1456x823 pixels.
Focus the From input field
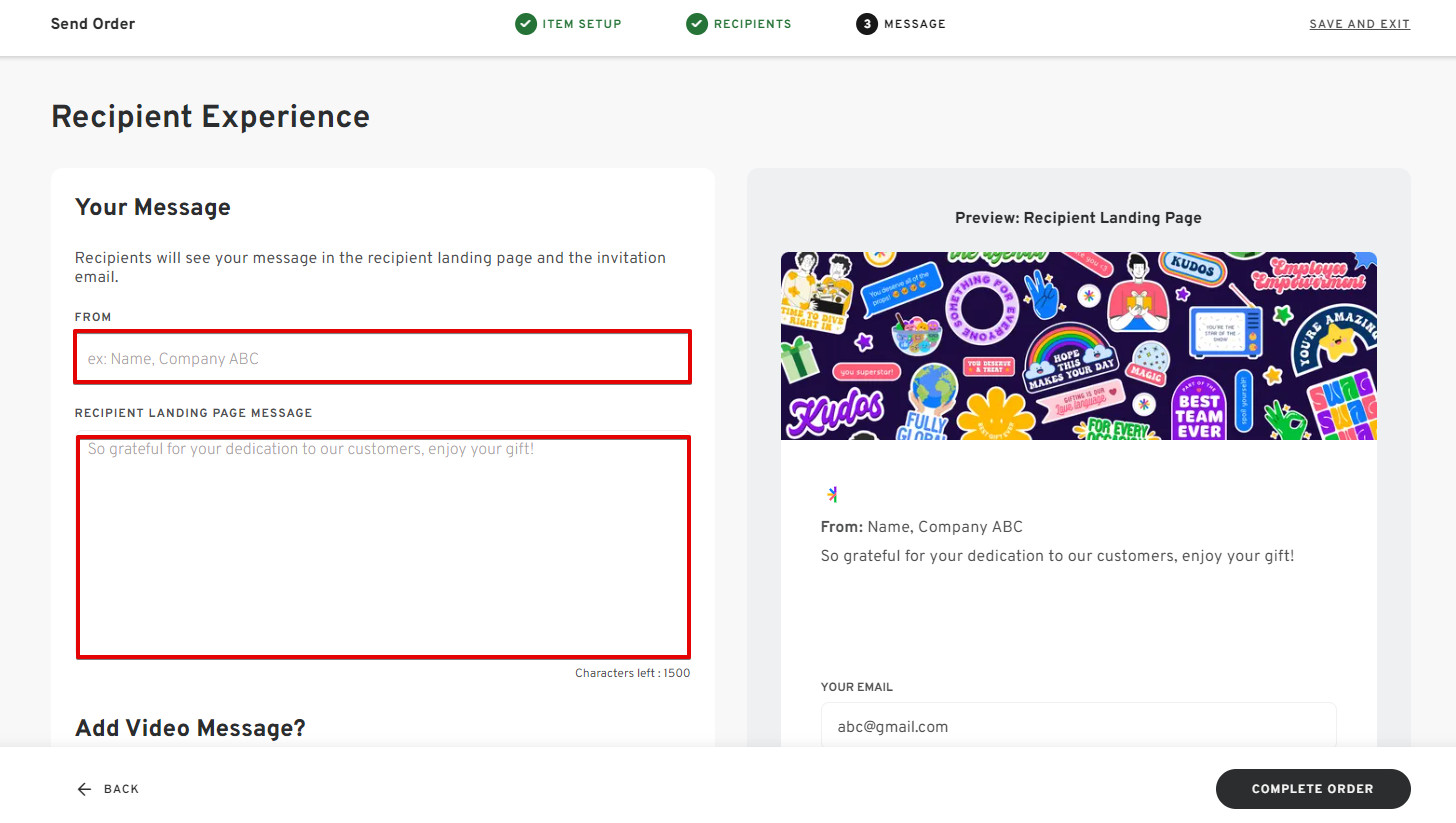tap(382, 358)
